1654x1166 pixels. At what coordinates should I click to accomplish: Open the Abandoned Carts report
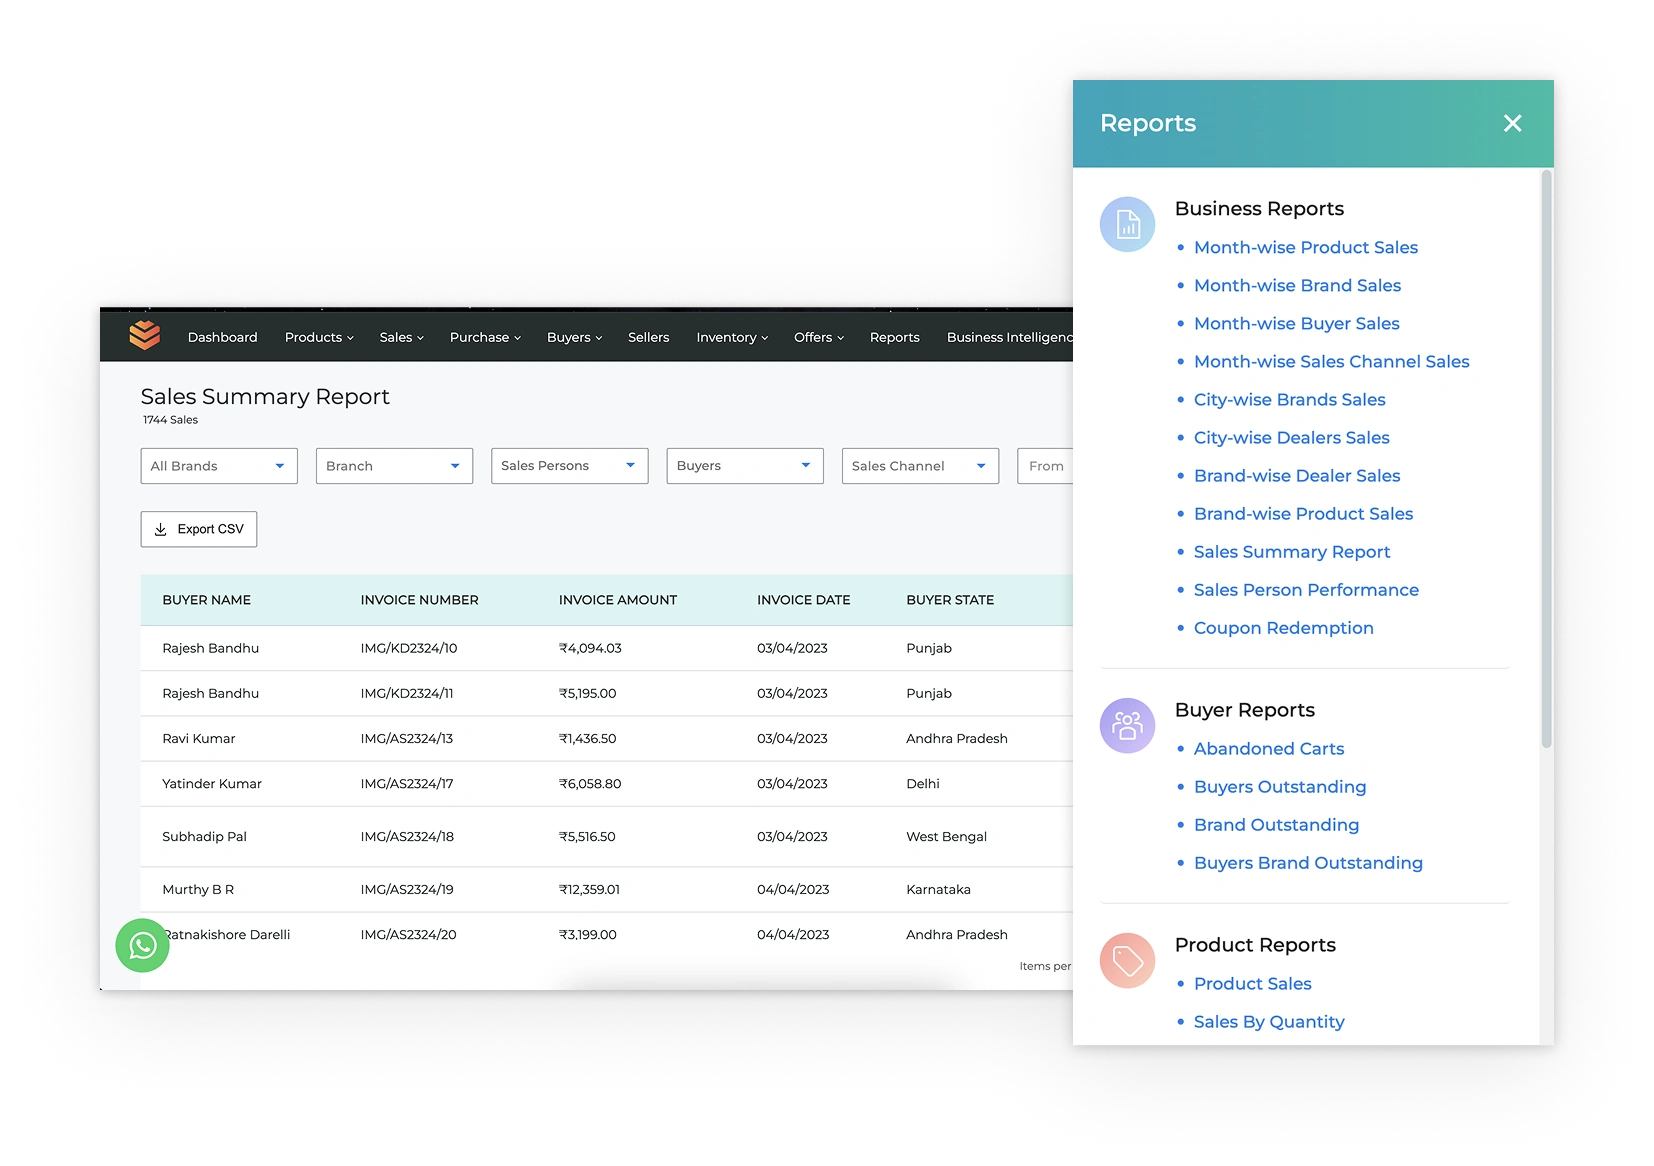(1268, 749)
